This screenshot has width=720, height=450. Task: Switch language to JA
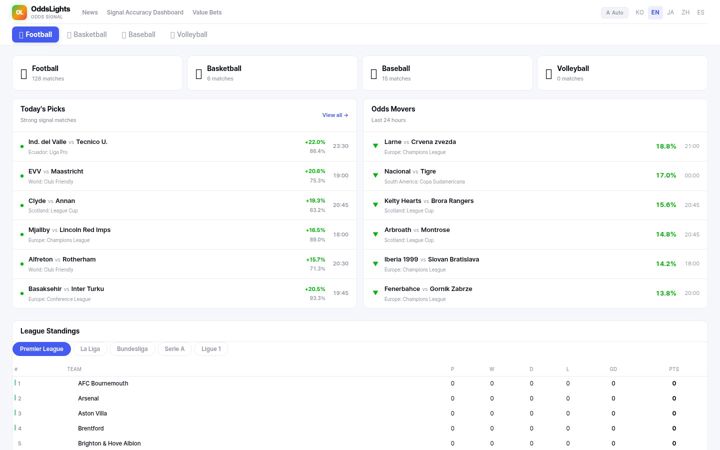670,12
